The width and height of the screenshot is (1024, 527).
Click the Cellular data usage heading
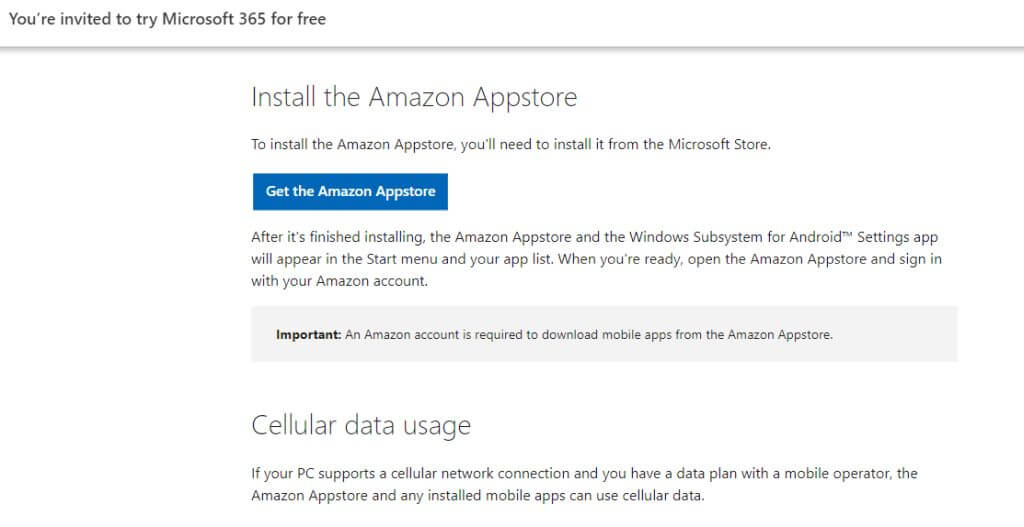[361, 425]
